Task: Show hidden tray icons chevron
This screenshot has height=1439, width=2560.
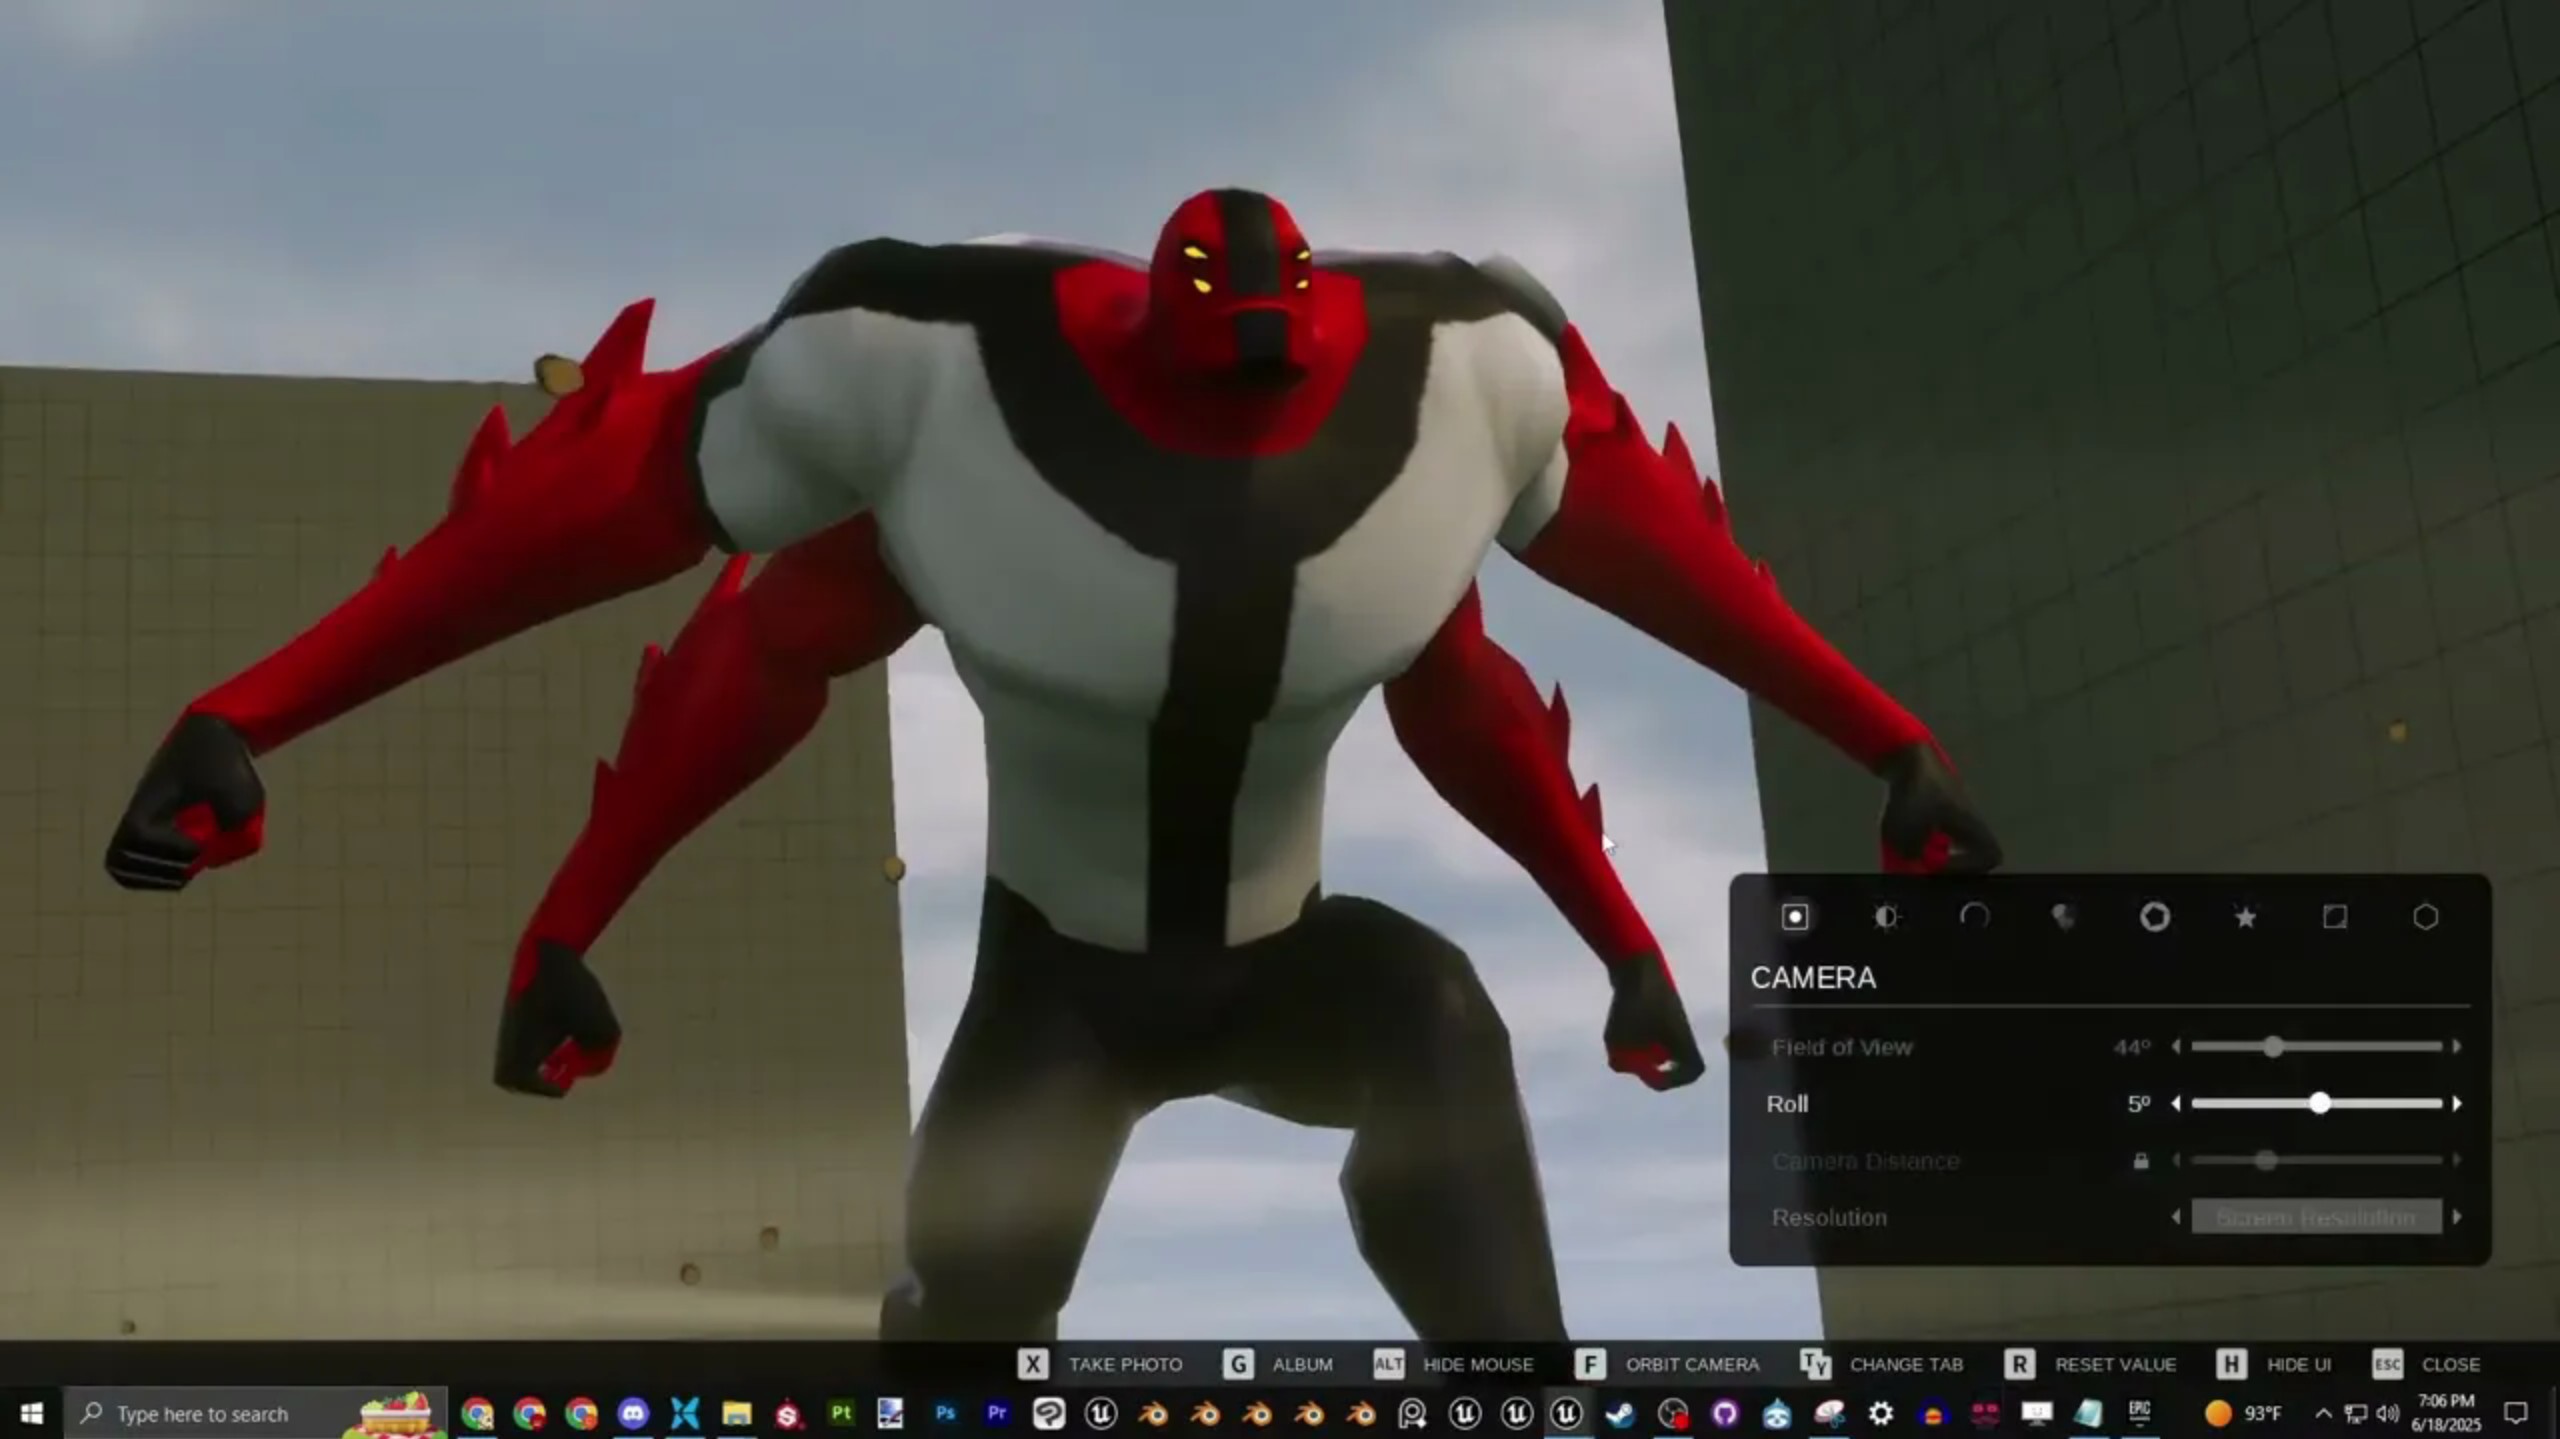Action: (2324, 1414)
